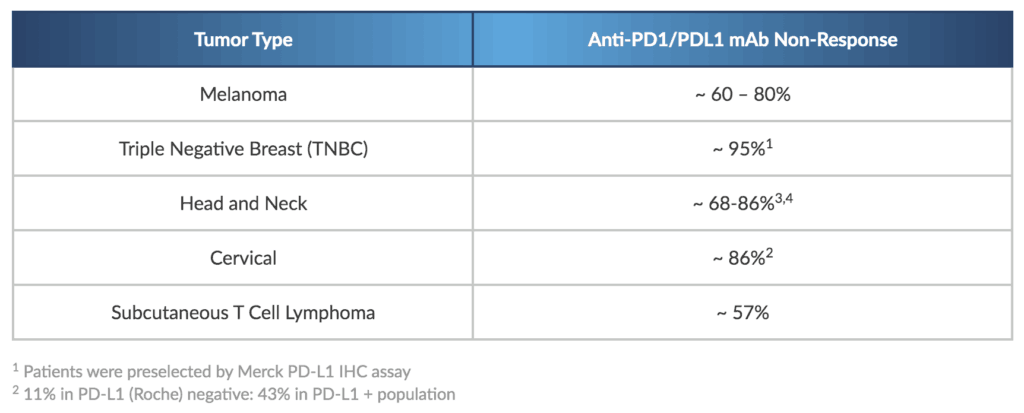
Task: Click the Head and Neck cell
Action: click(243, 204)
